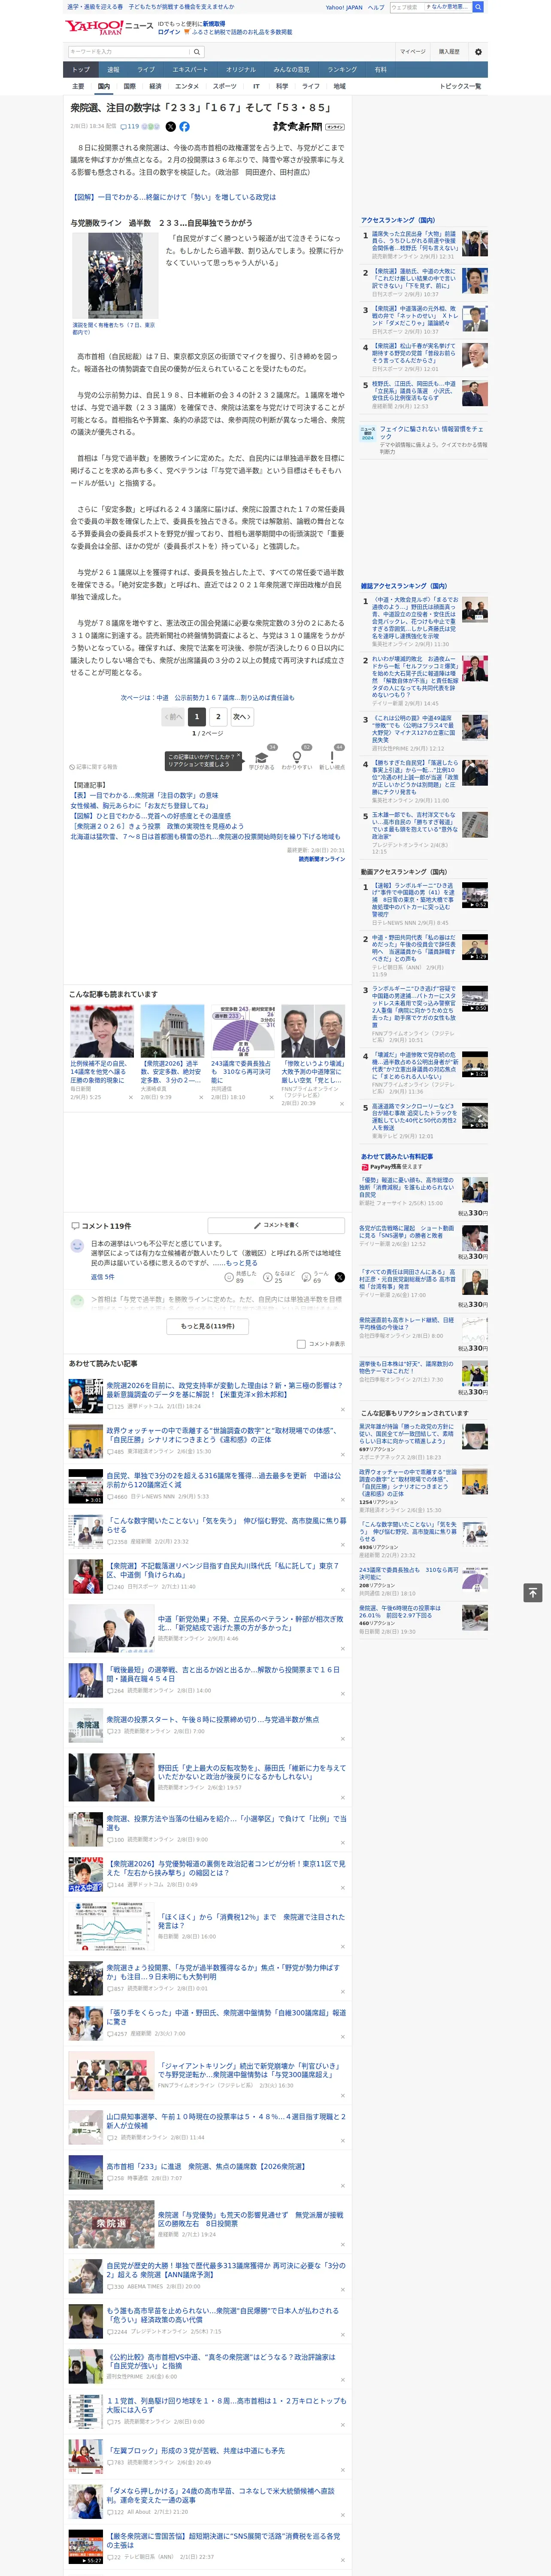Share the first comment on X
Screen dimensions: 551x2576
[x=339, y=1277]
